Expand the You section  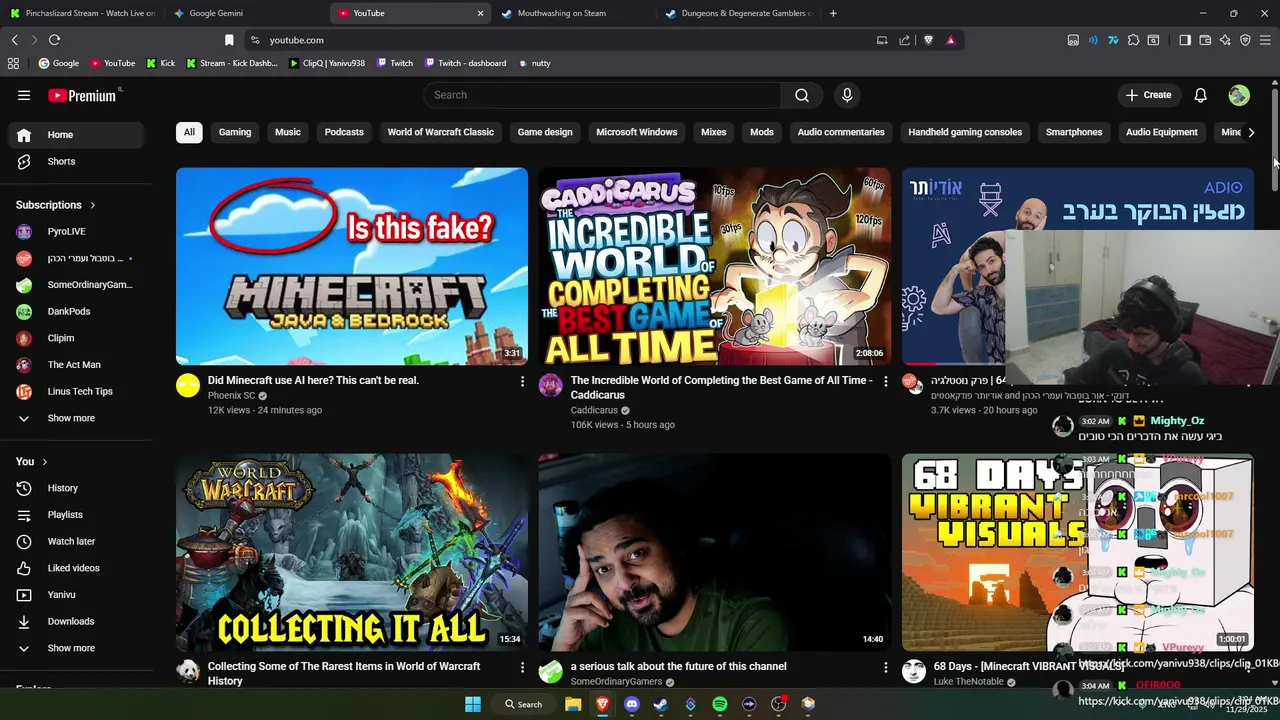32,461
